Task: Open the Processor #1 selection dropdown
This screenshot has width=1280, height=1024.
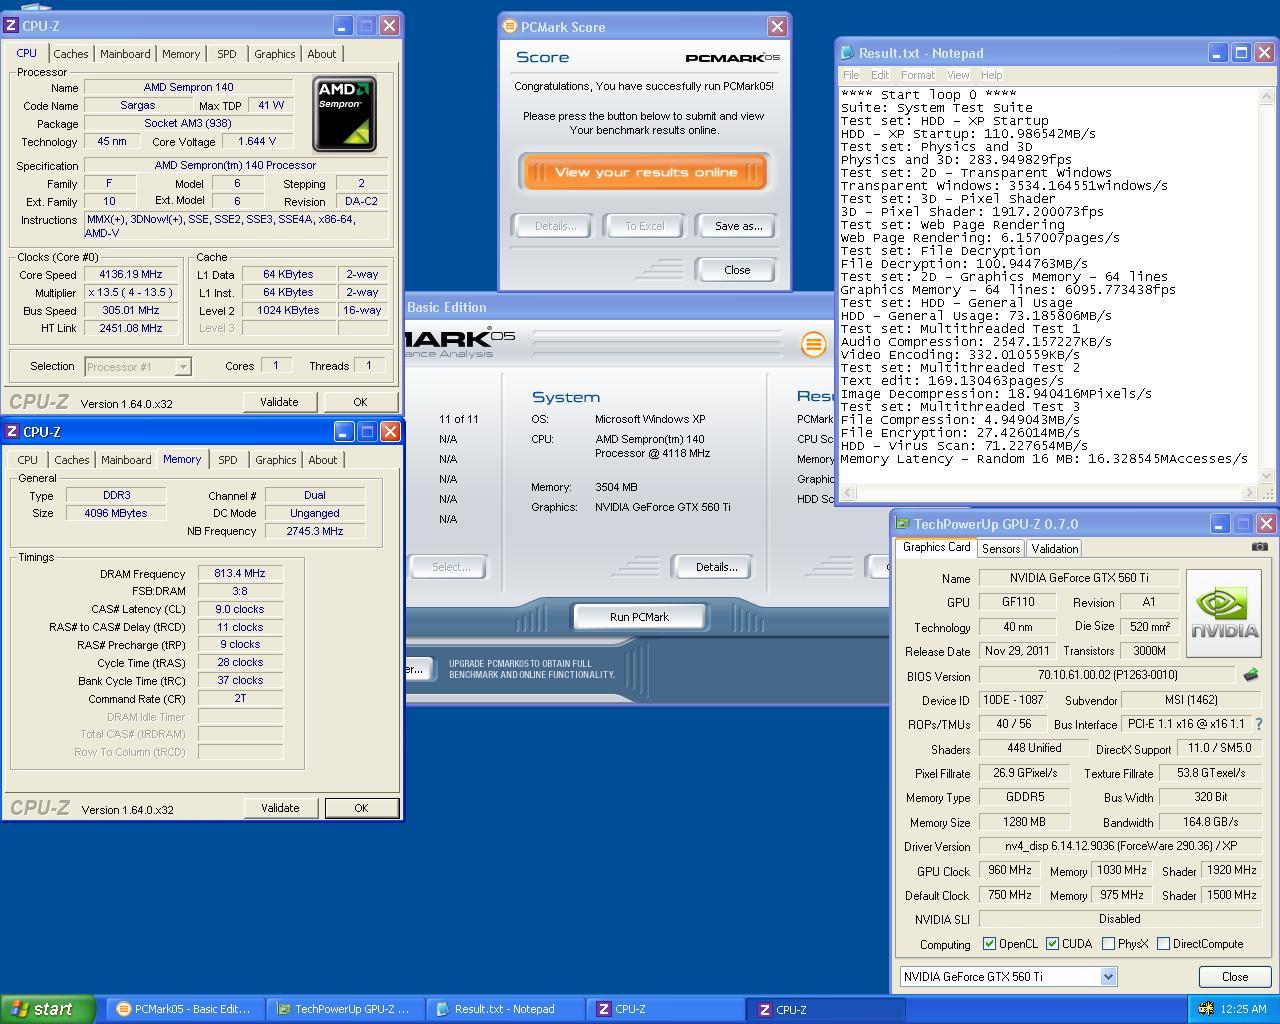Action: [x=182, y=367]
